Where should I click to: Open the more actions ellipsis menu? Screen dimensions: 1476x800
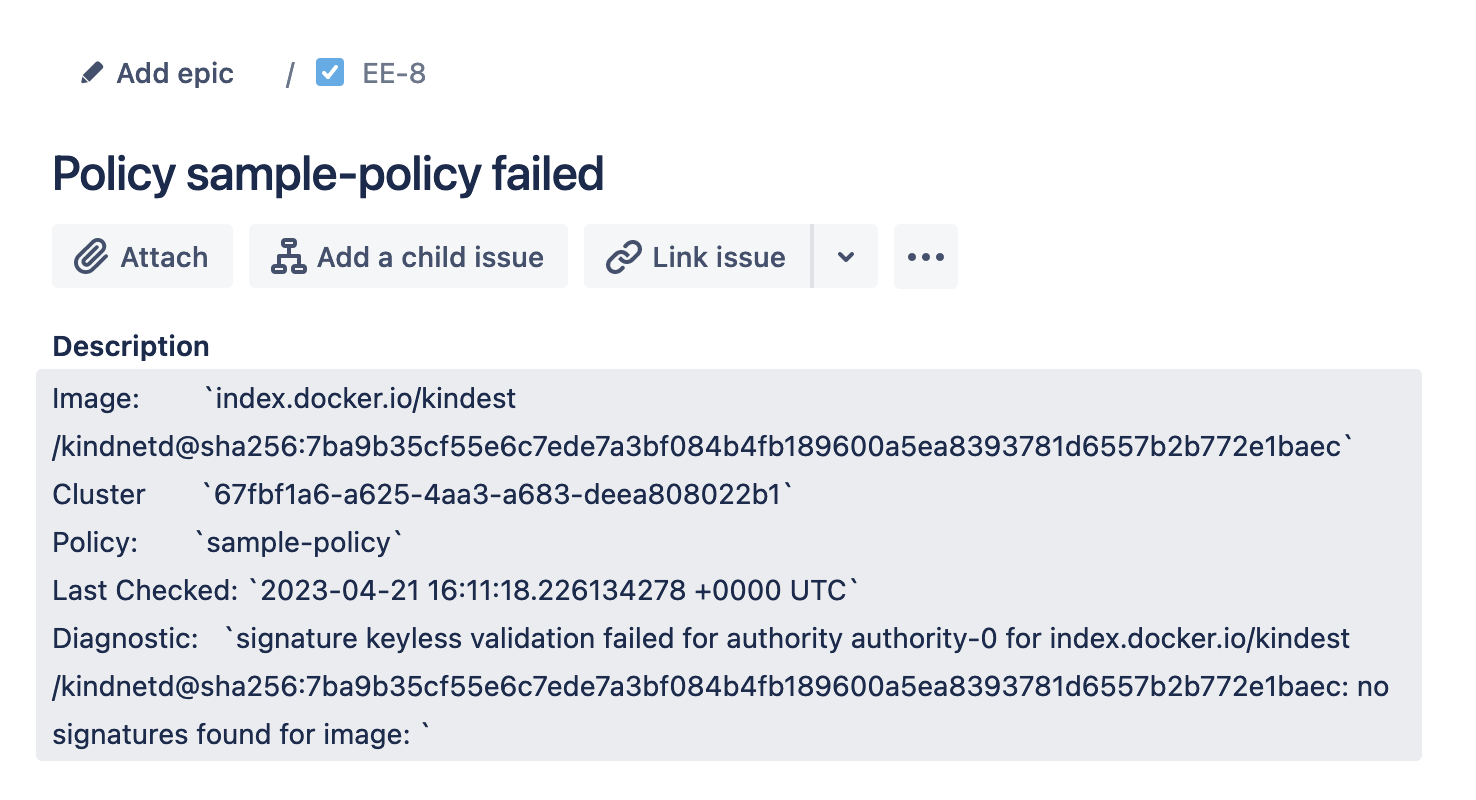[x=925, y=256]
